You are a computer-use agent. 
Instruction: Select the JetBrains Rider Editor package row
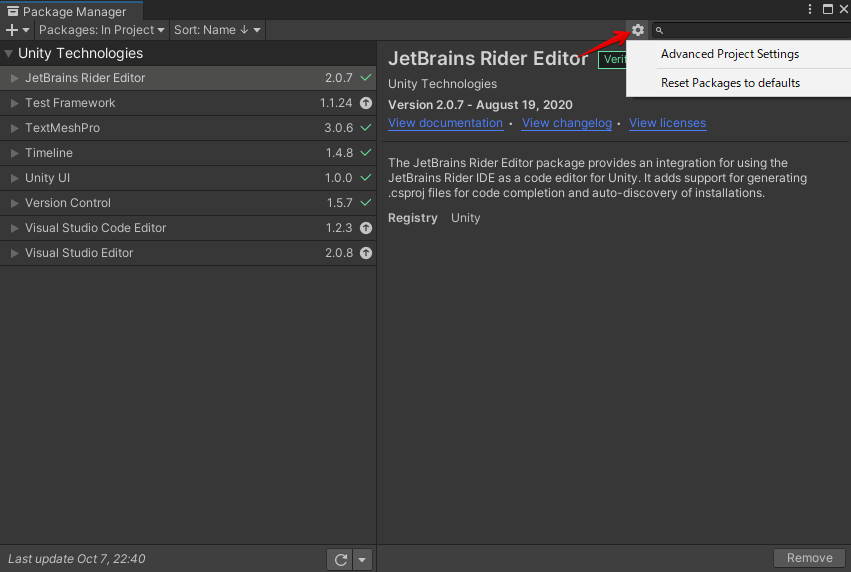coord(188,78)
